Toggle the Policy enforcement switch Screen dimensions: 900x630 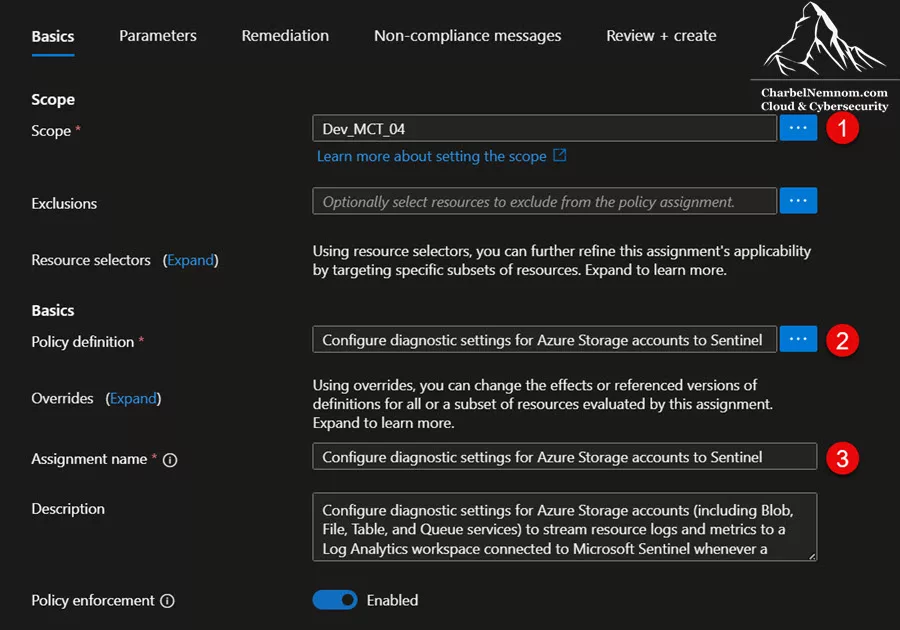[x=335, y=600]
